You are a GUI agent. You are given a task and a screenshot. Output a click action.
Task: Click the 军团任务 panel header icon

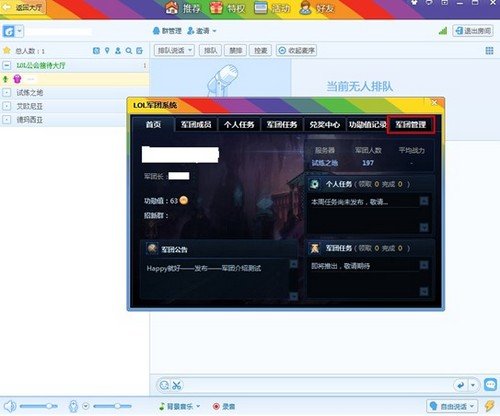click(x=315, y=248)
